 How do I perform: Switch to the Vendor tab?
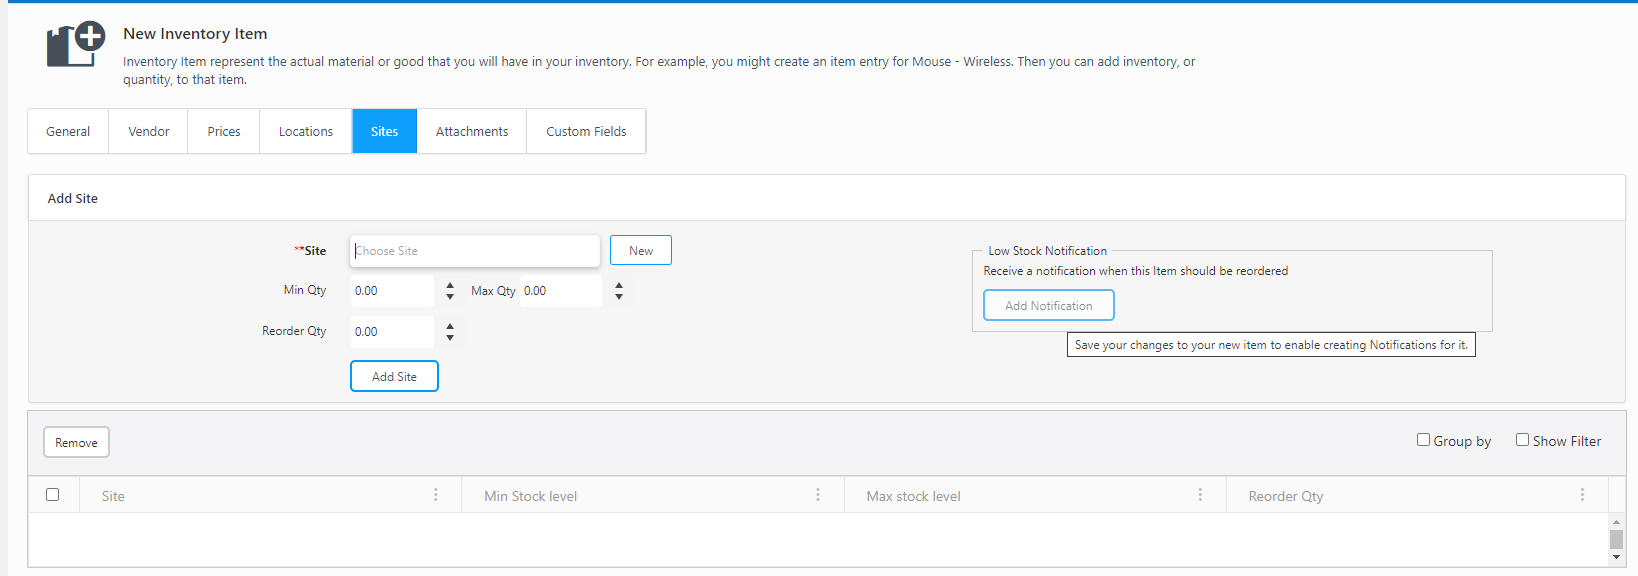(x=148, y=132)
